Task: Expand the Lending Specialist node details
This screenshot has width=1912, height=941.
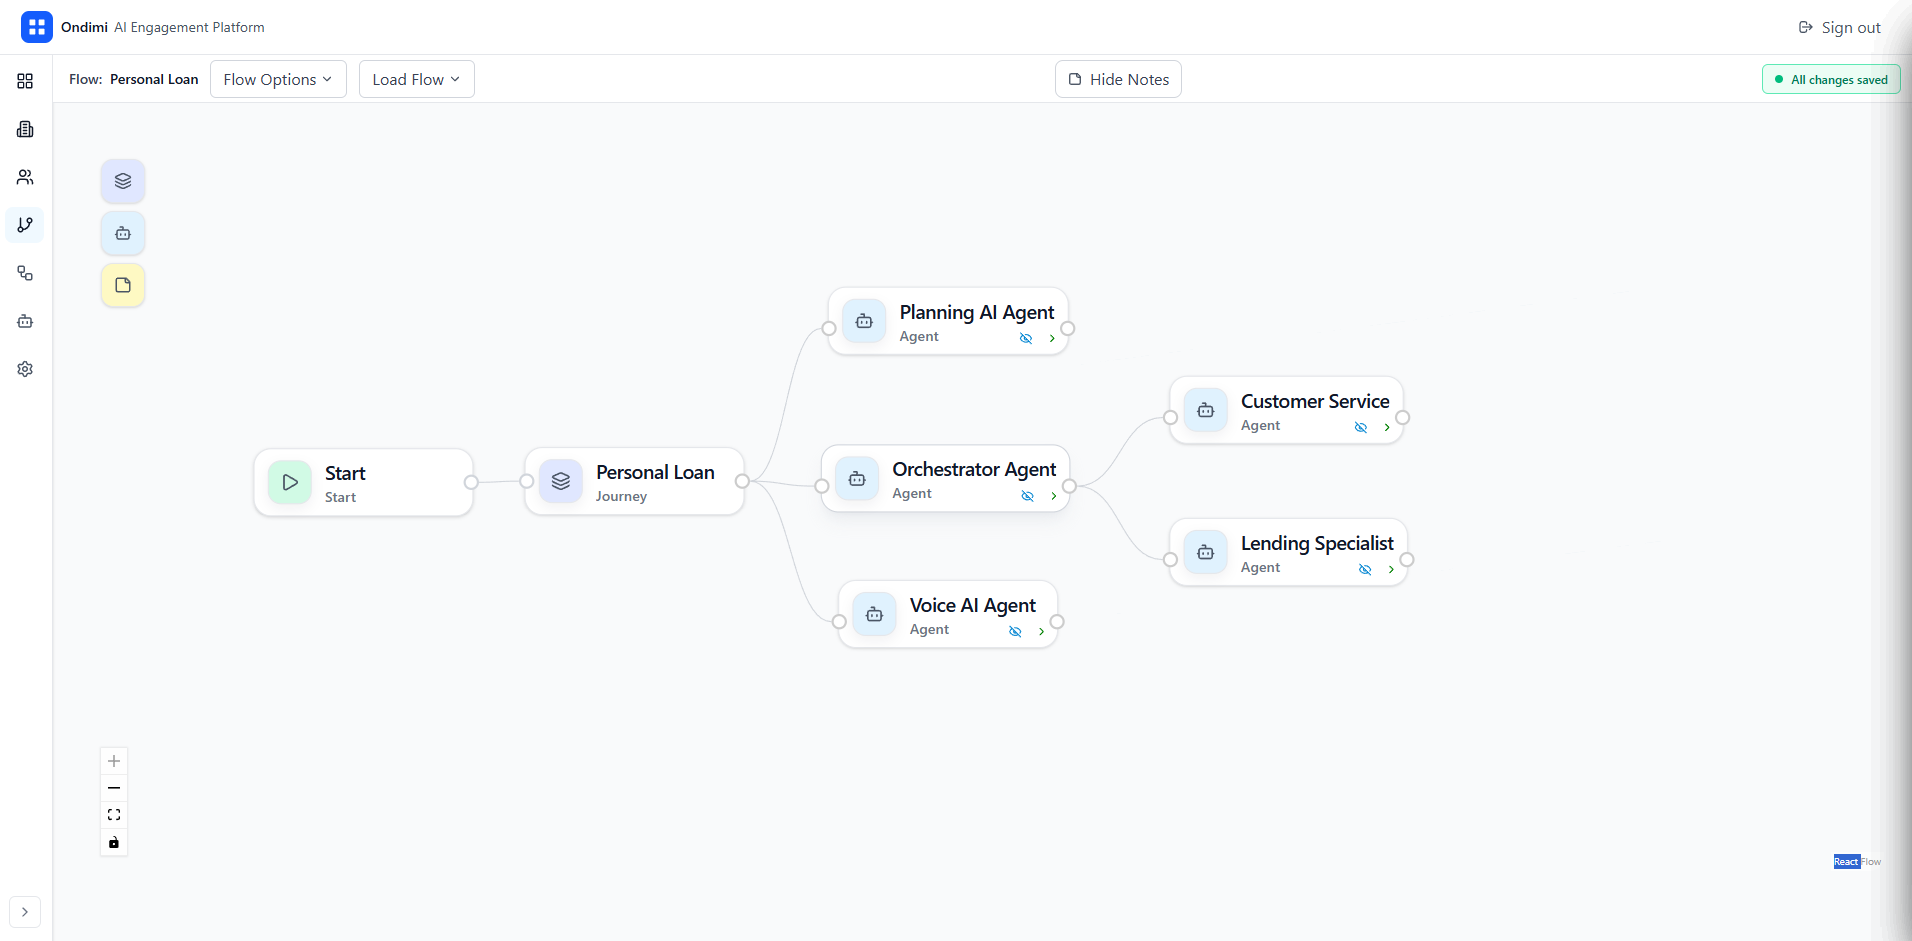Action: pos(1391,569)
